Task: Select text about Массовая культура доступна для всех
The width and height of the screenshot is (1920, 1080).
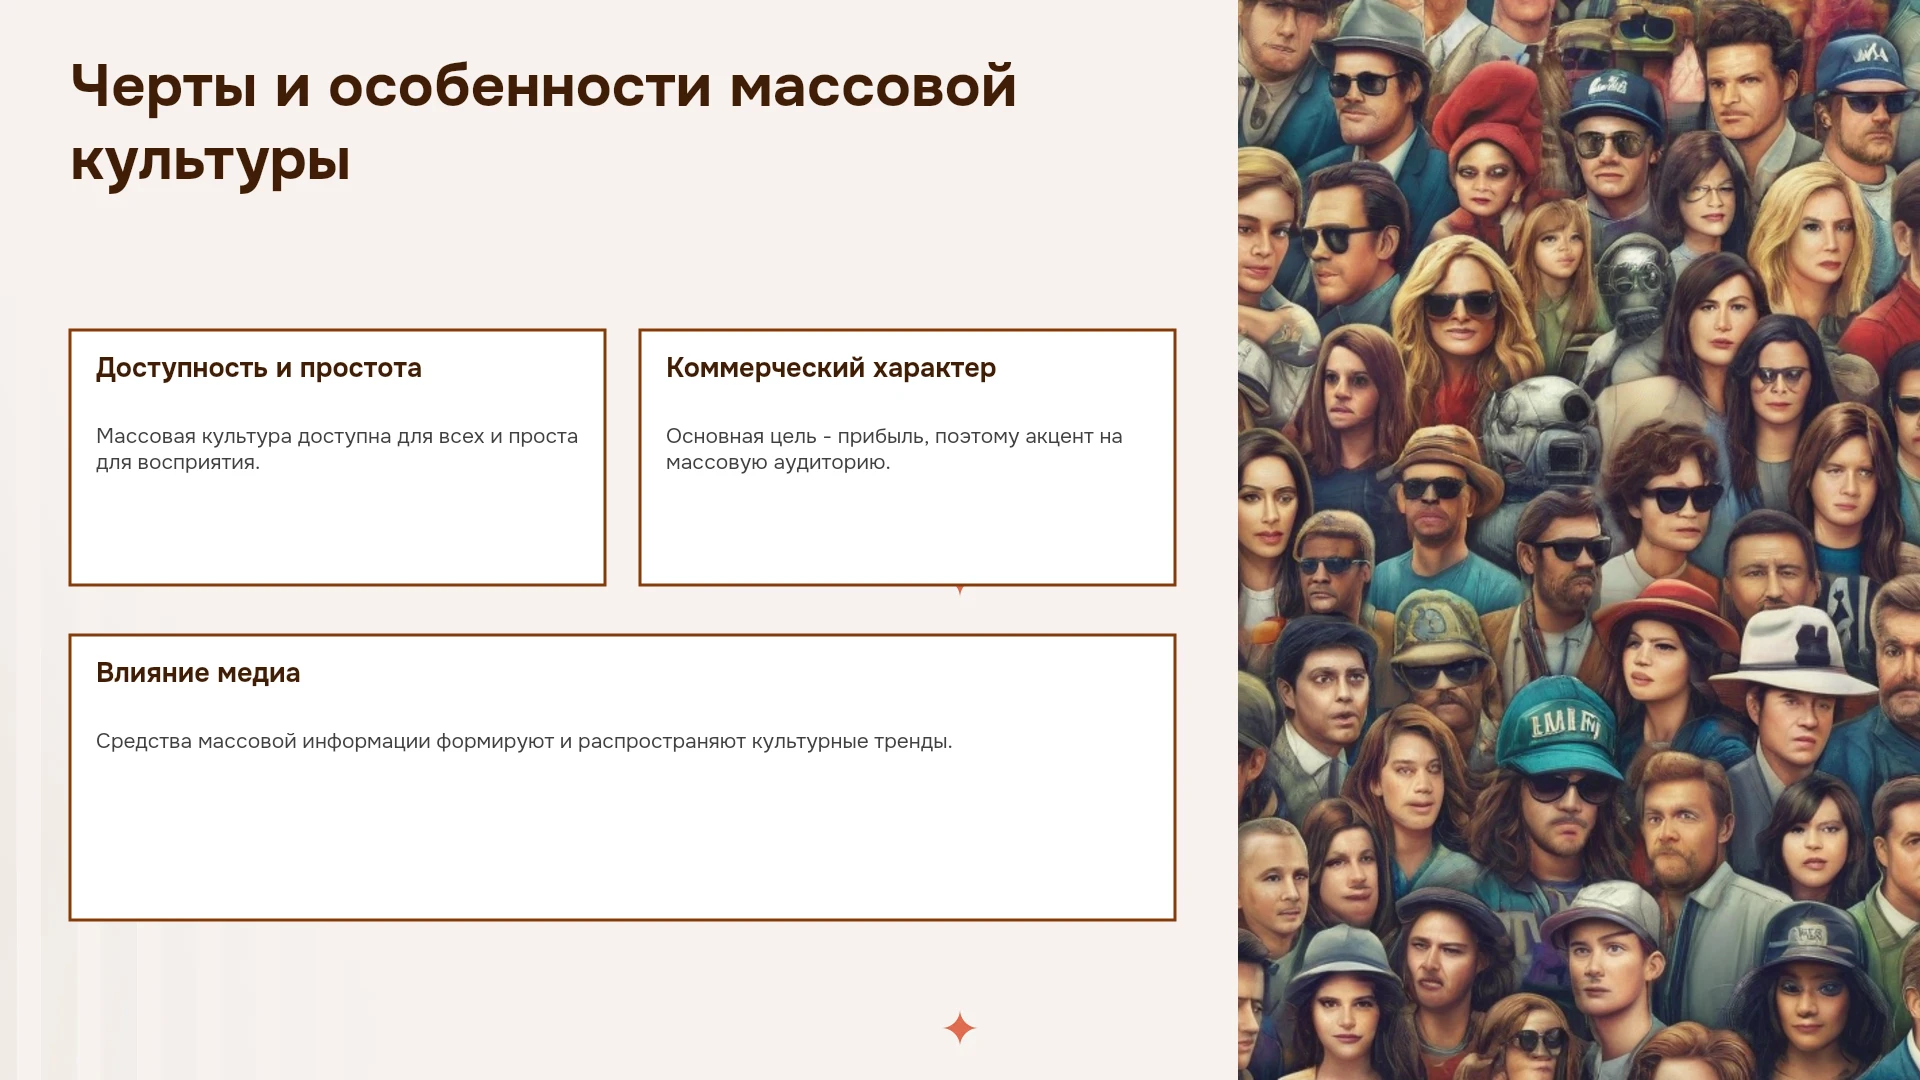Action: 337,449
